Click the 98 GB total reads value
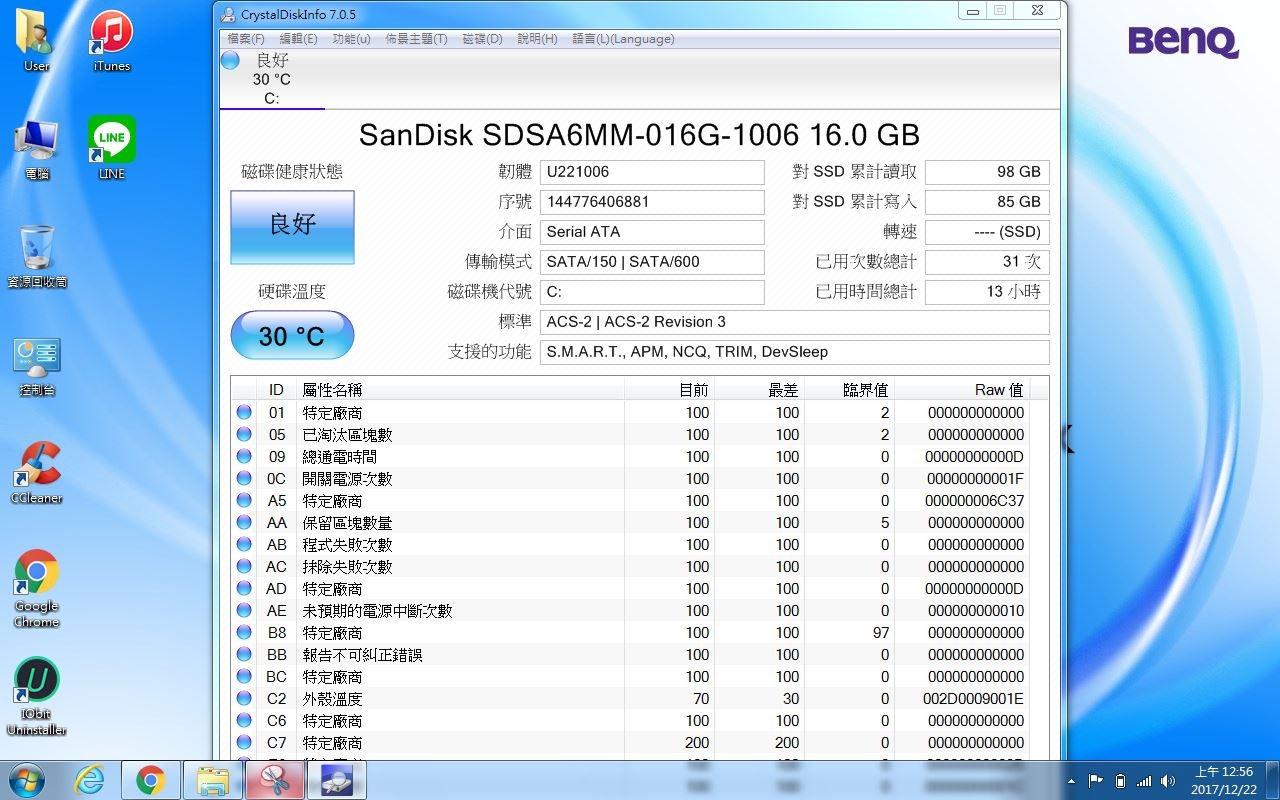1280x800 pixels. click(x=987, y=172)
